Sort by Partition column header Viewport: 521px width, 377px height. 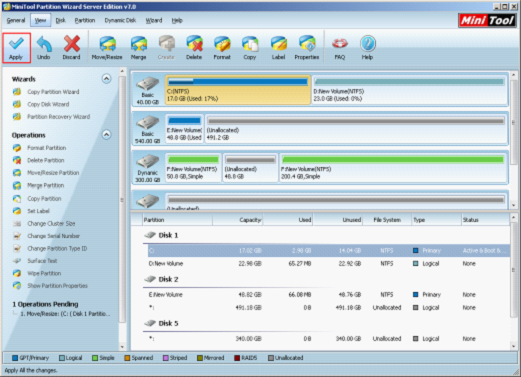click(x=177, y=220)
